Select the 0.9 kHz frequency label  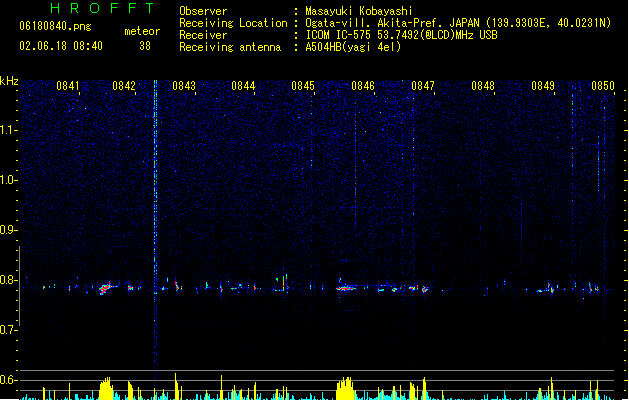pyautogui.click(x=8, y=230)
